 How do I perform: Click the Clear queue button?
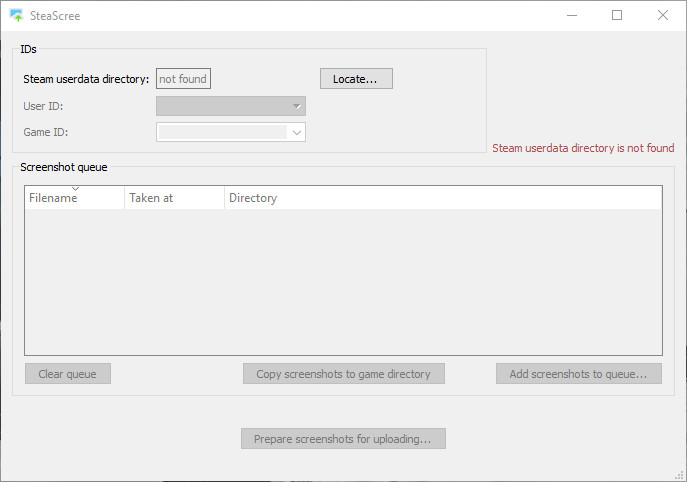(68, 374)
